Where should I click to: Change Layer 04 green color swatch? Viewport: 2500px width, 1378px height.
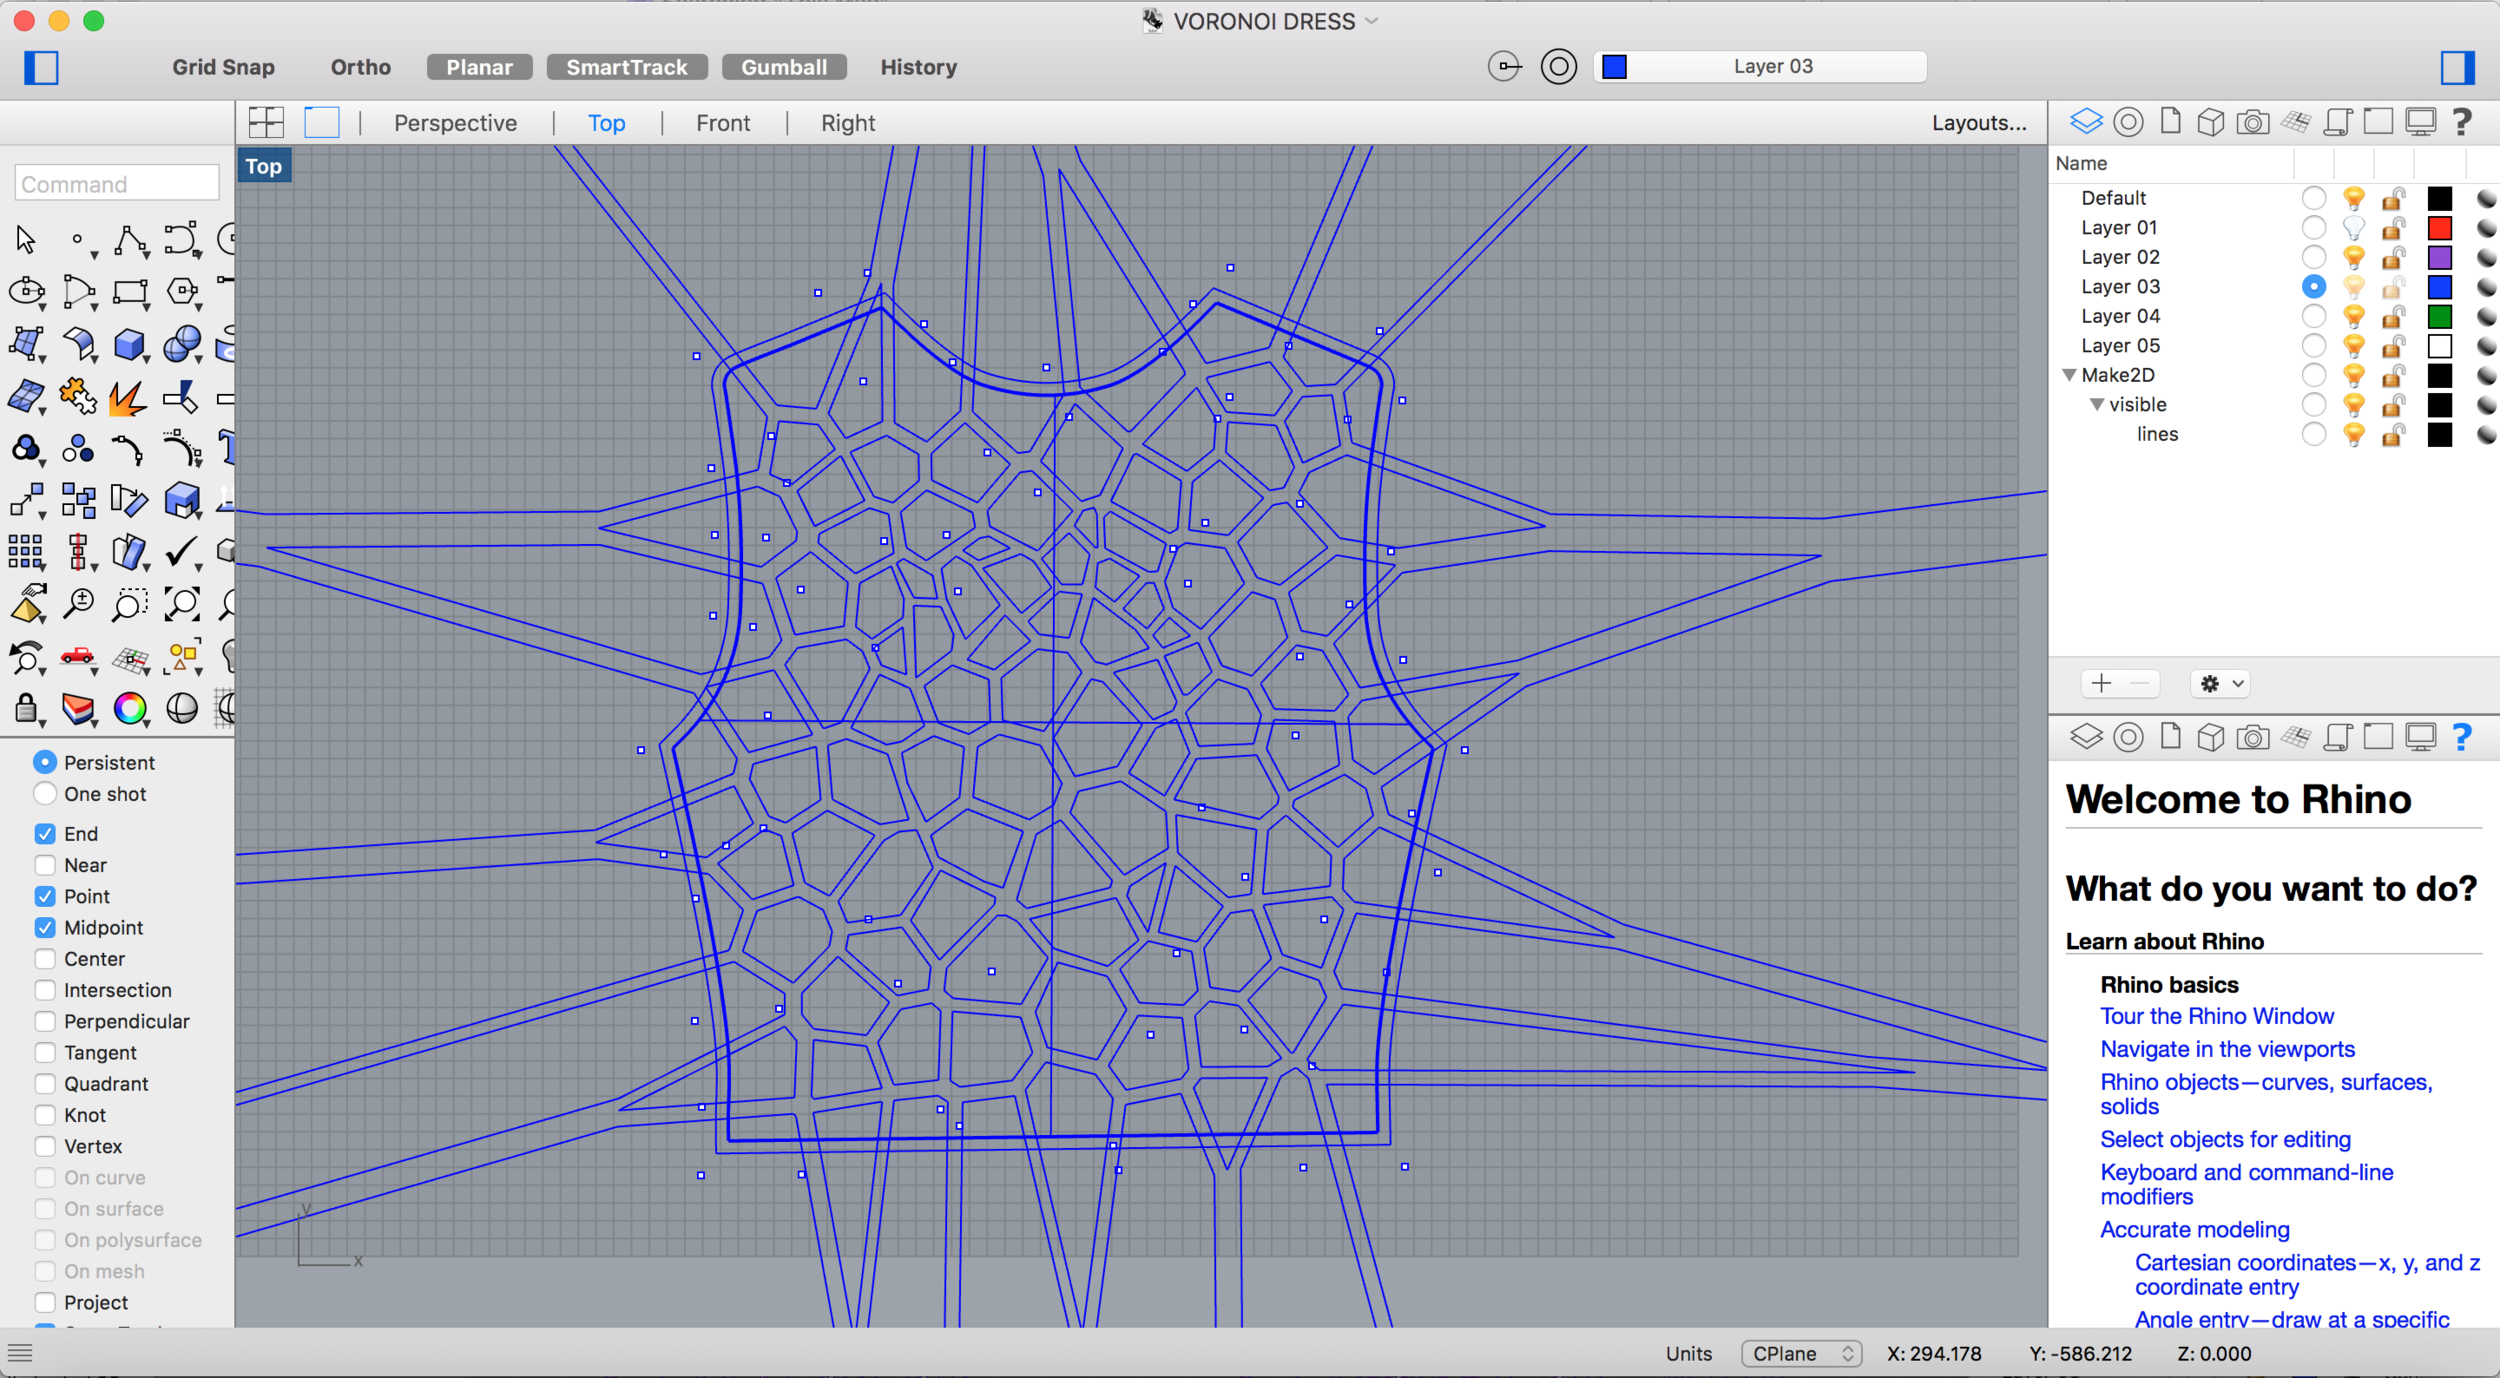click(x=2440, y=316)
